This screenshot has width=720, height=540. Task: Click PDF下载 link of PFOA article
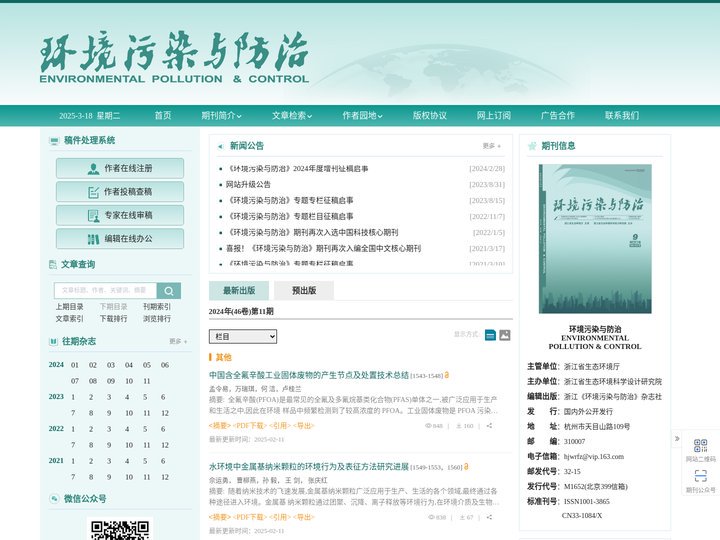(250, 426)
